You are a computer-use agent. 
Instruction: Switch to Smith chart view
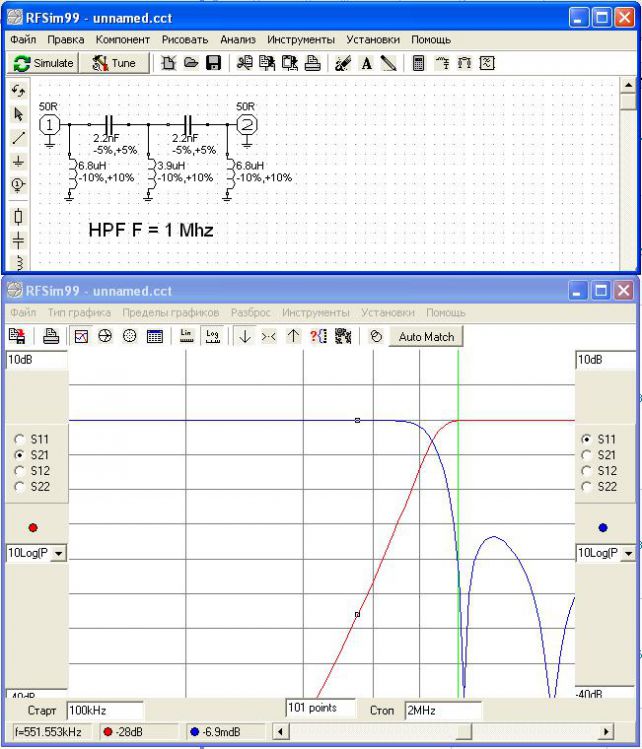click(105, 336)
